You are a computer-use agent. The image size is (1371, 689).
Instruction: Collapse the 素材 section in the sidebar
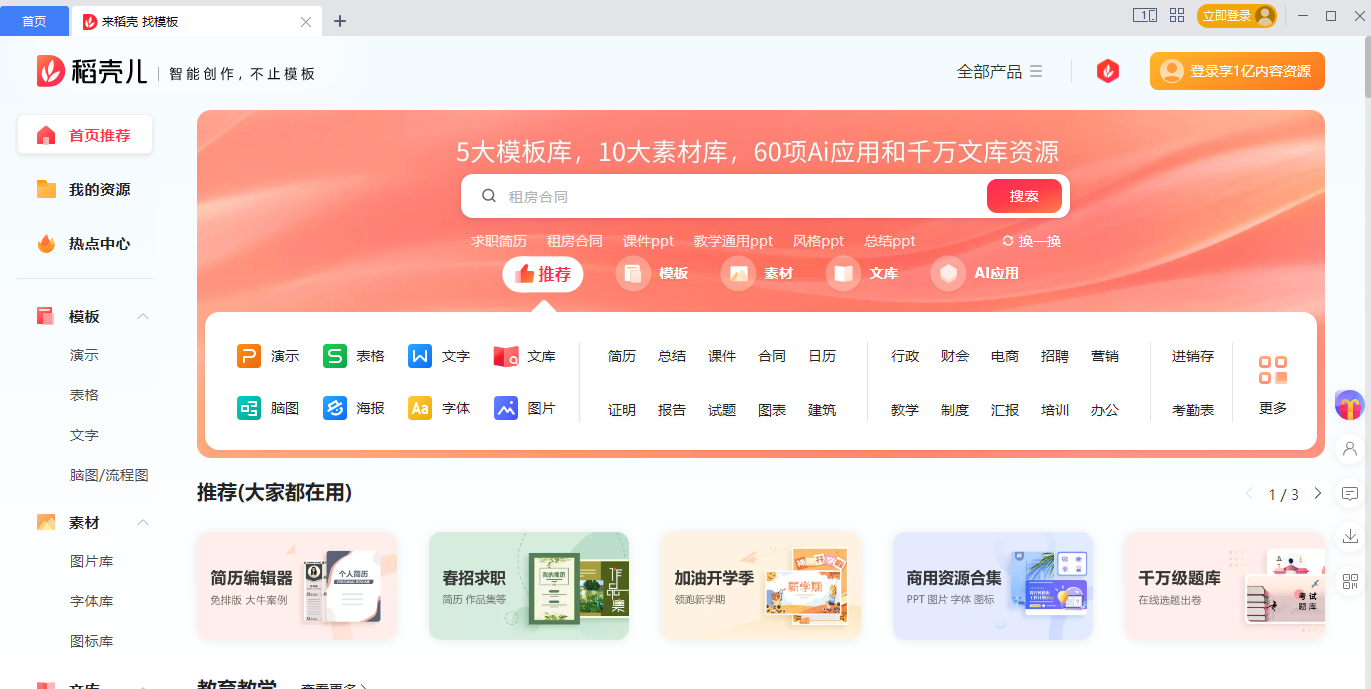[143, 522]
